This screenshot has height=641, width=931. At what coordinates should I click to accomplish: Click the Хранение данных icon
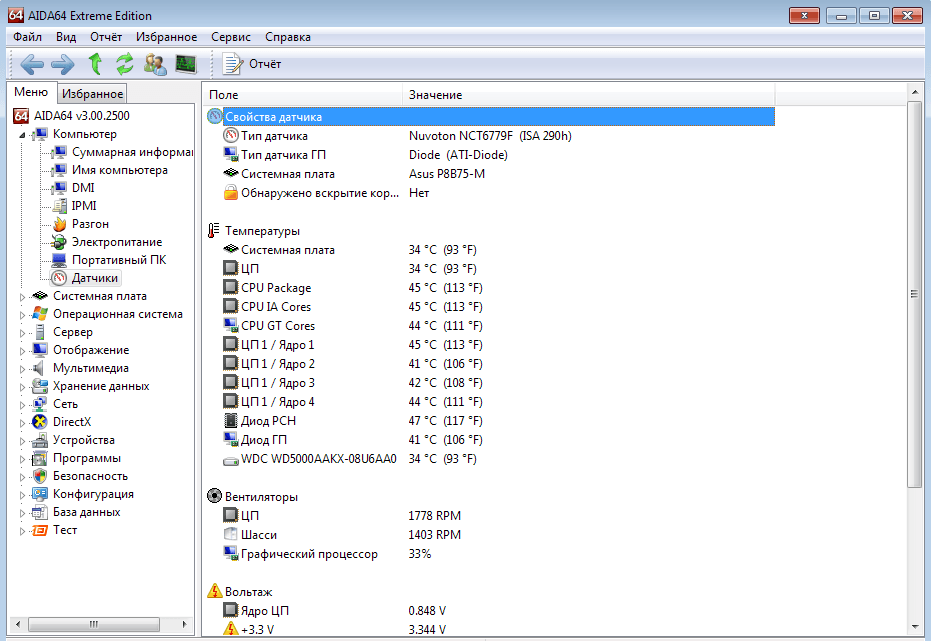click(x=40, y=386)
